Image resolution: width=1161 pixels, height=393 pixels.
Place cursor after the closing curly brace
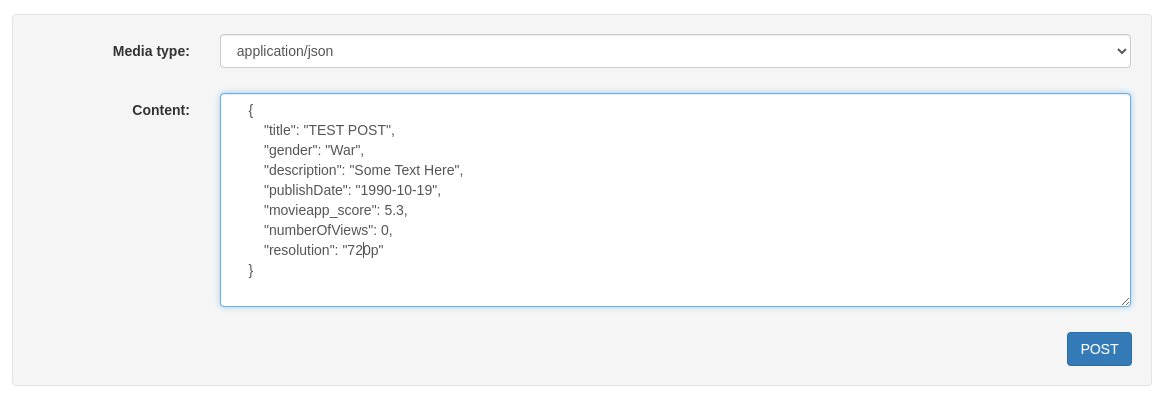254,270
